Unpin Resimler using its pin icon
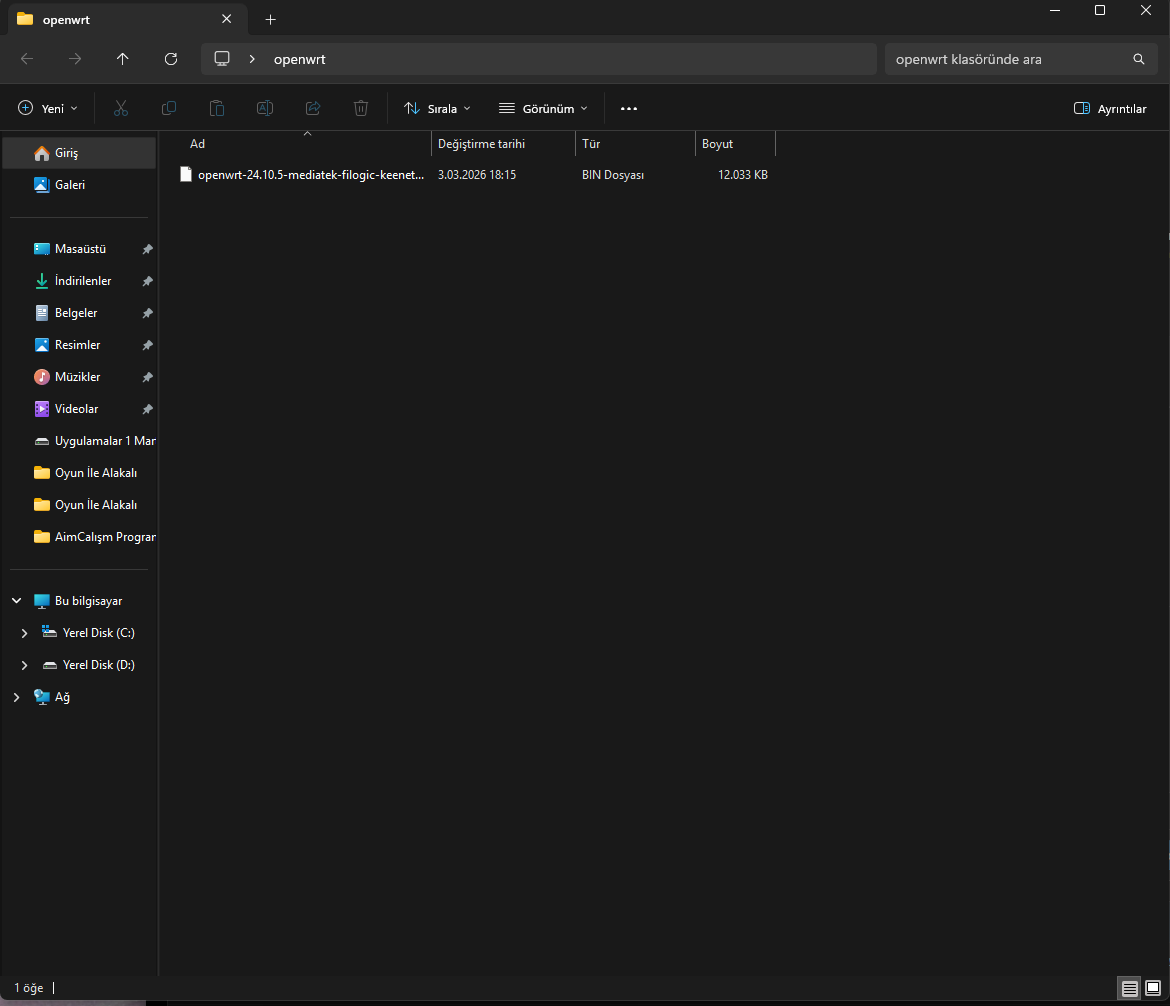The image size is (1170, 1006). (148, 345)
